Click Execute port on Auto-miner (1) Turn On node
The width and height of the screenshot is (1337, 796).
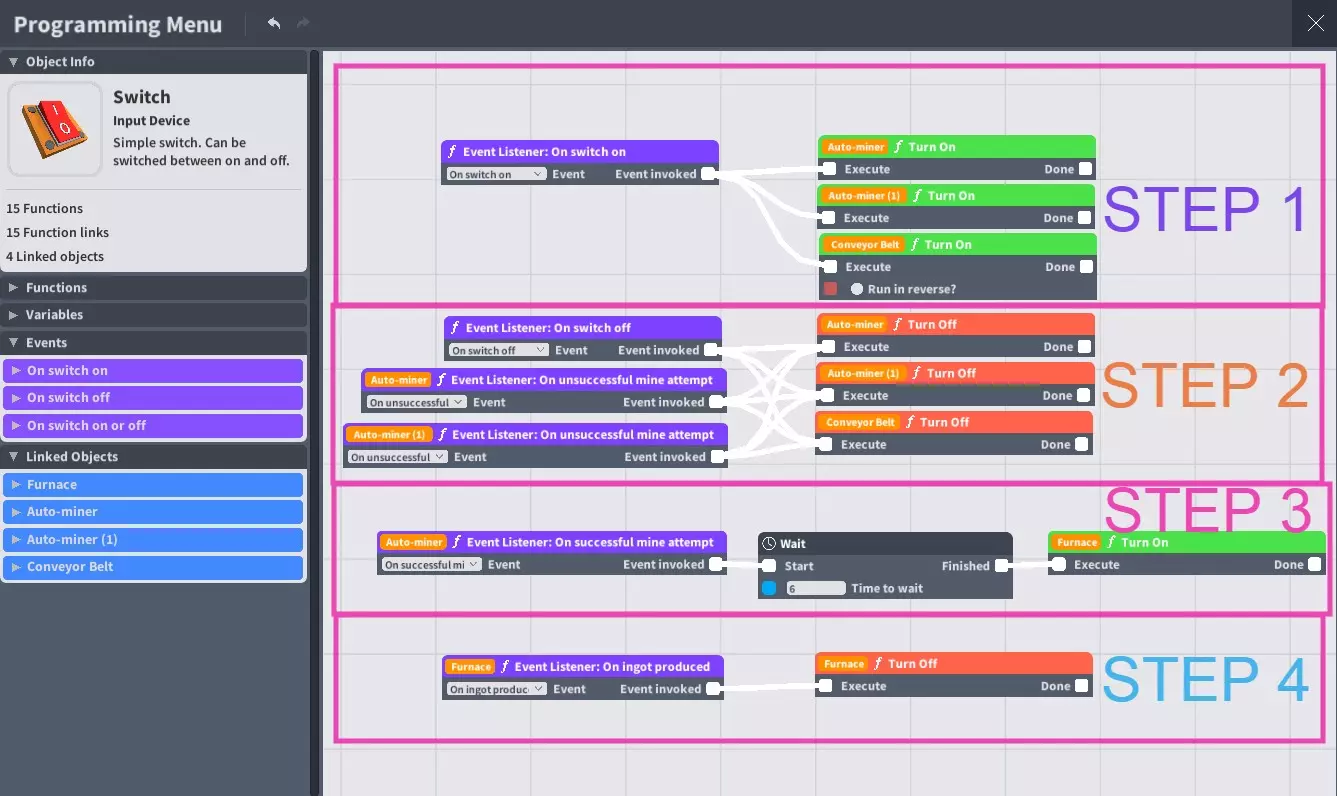click(829, 218)
